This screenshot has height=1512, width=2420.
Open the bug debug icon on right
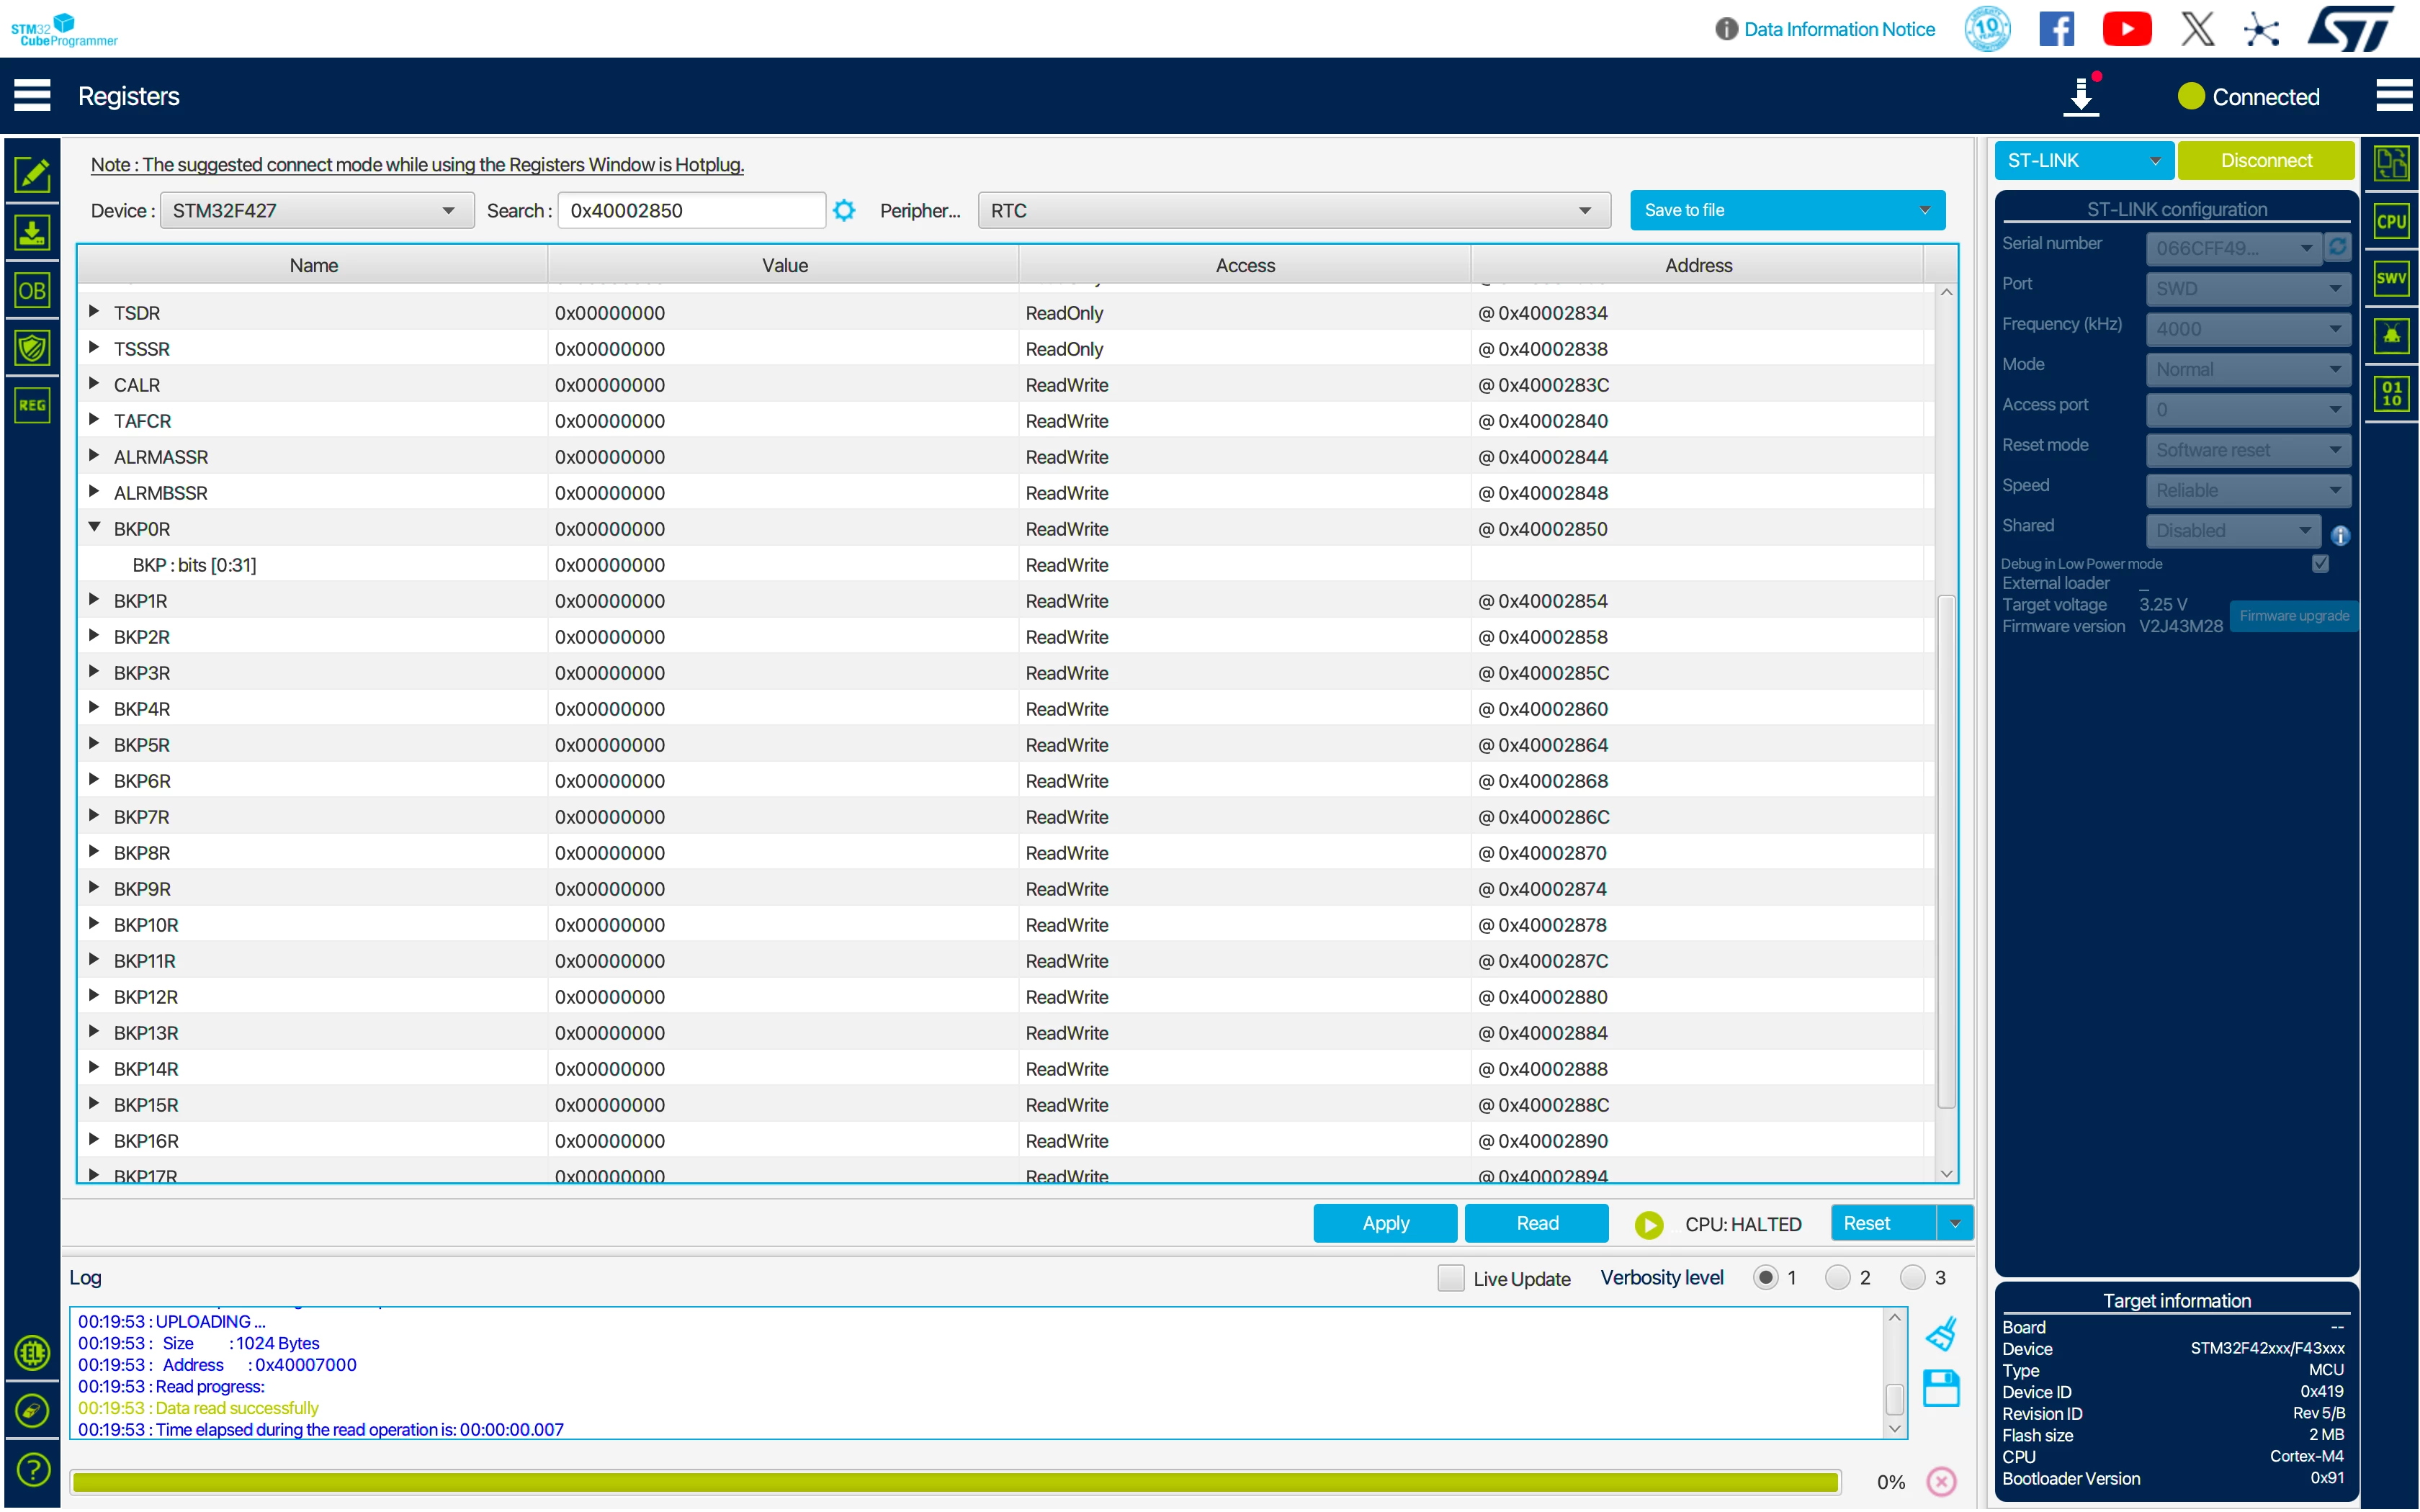2391,336
